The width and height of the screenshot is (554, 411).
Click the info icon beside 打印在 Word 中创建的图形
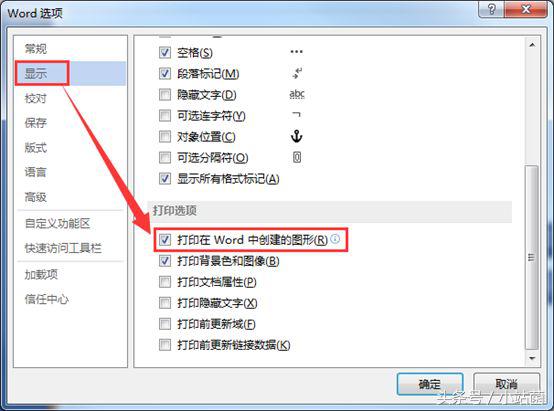(335, 239)
